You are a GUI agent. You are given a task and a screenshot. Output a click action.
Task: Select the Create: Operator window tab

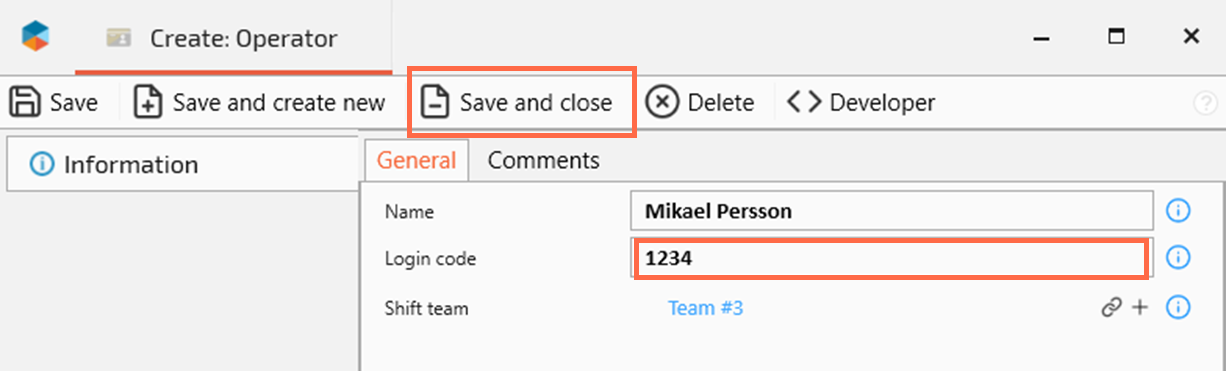tap(233, 38)
